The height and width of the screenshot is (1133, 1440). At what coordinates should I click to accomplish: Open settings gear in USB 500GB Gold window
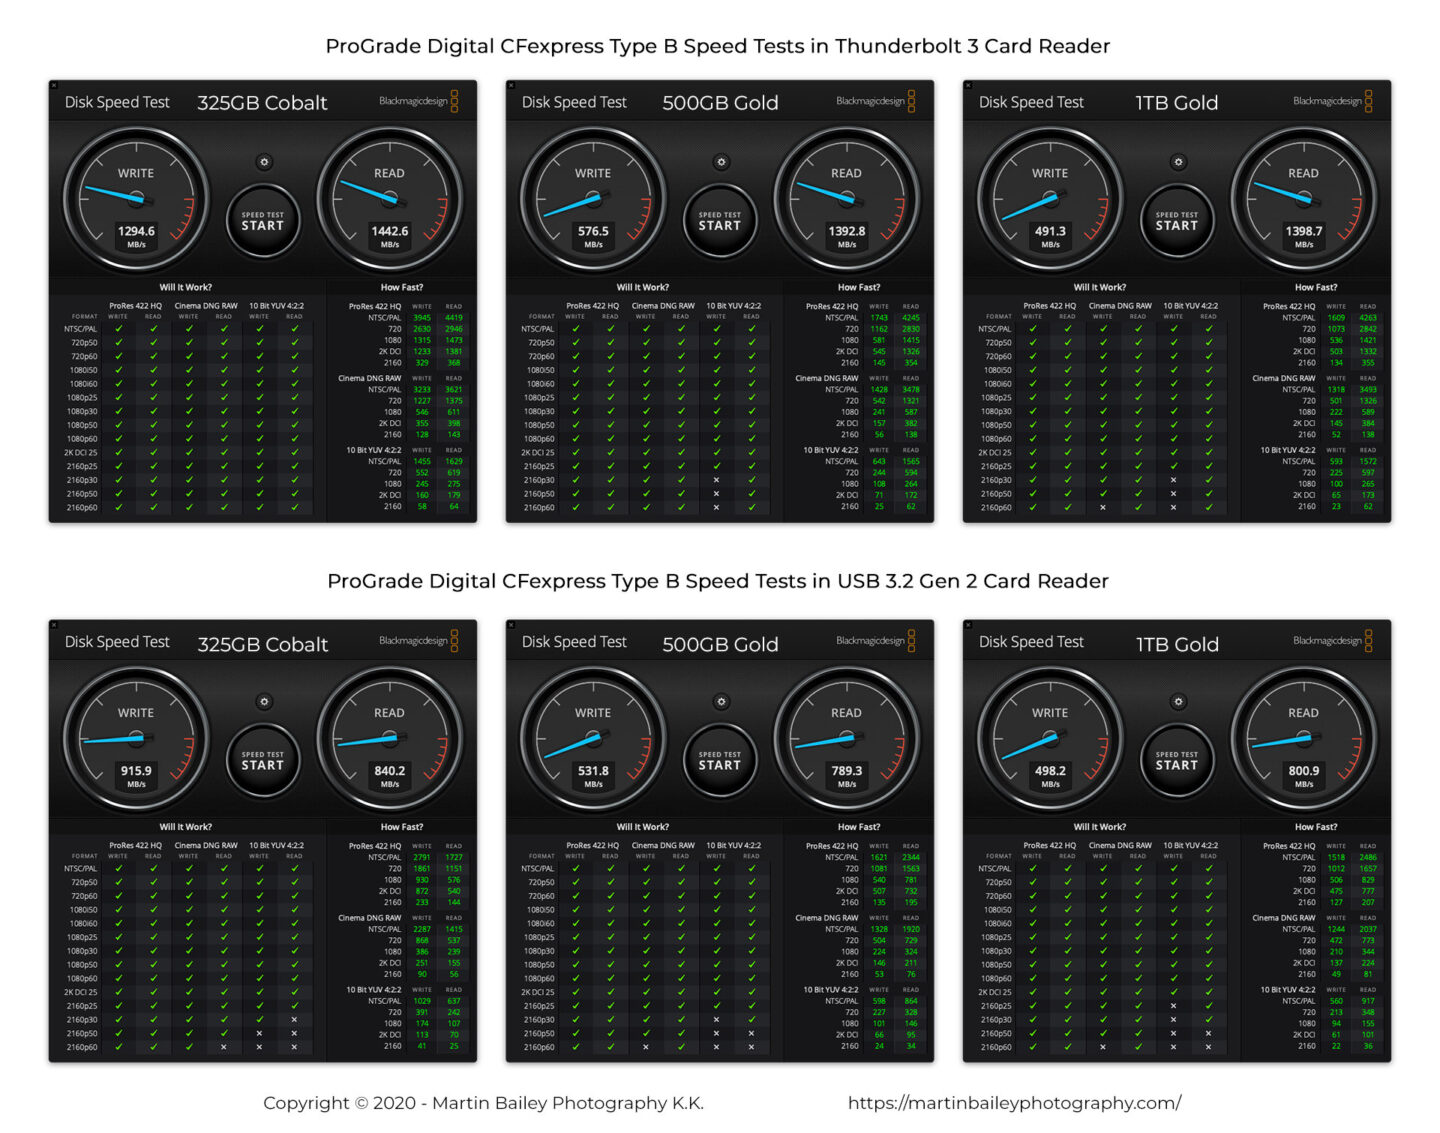(x=721, y=702)
